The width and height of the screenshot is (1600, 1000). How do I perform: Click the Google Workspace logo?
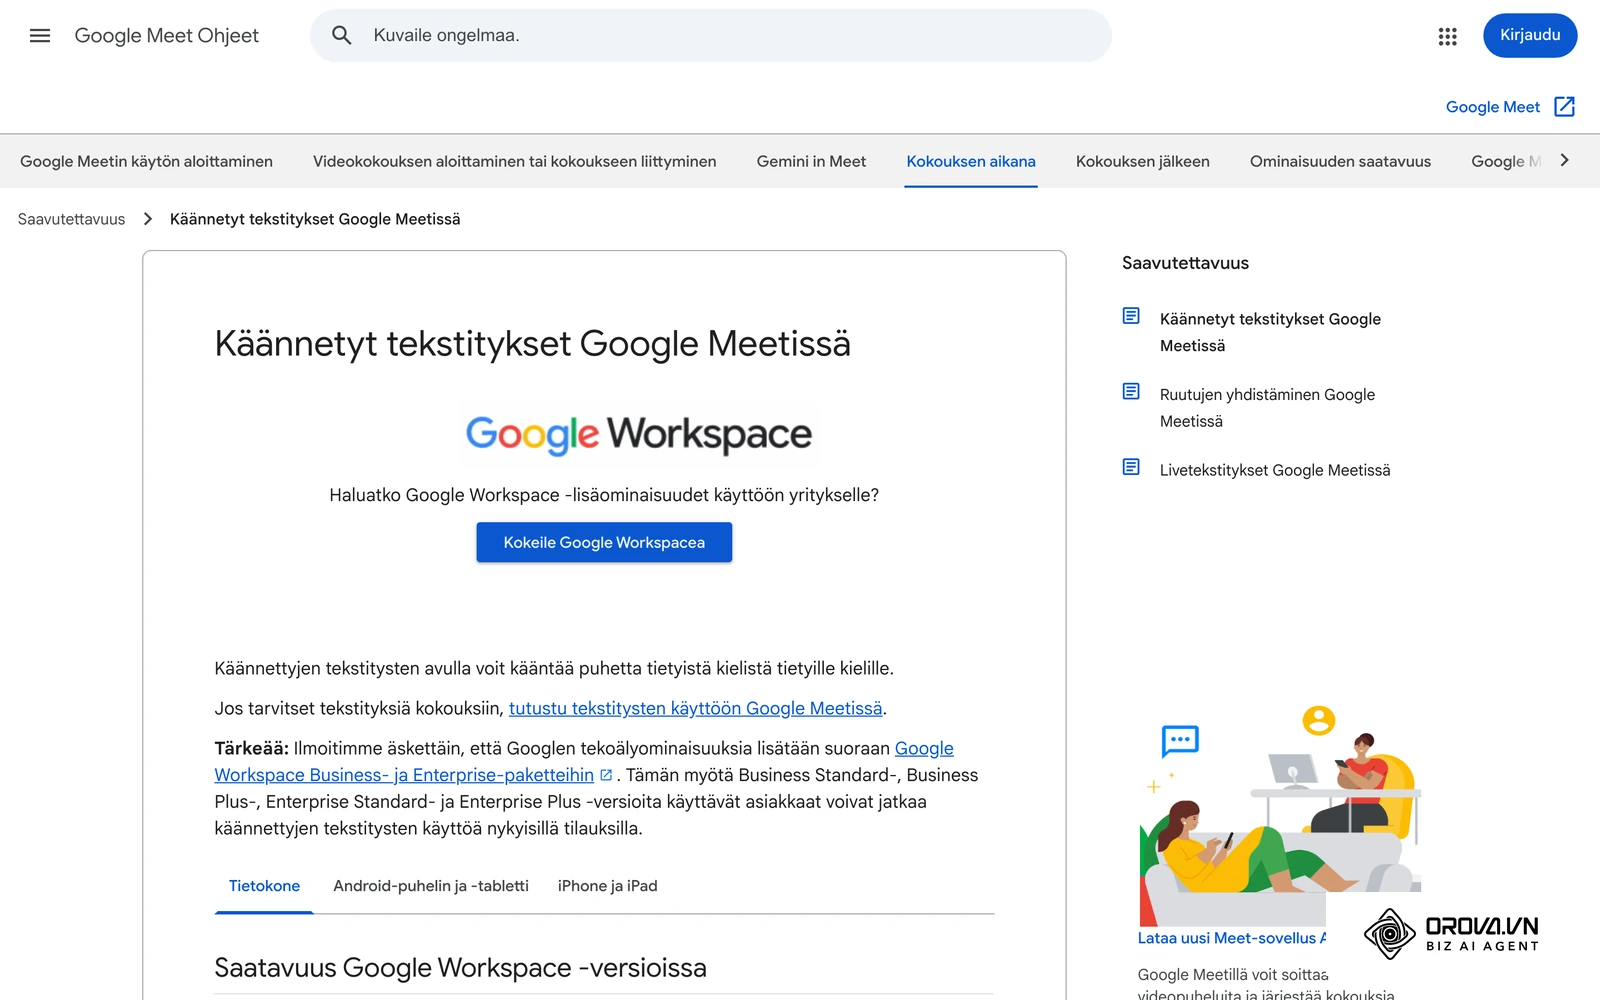(x=638, y=434)
